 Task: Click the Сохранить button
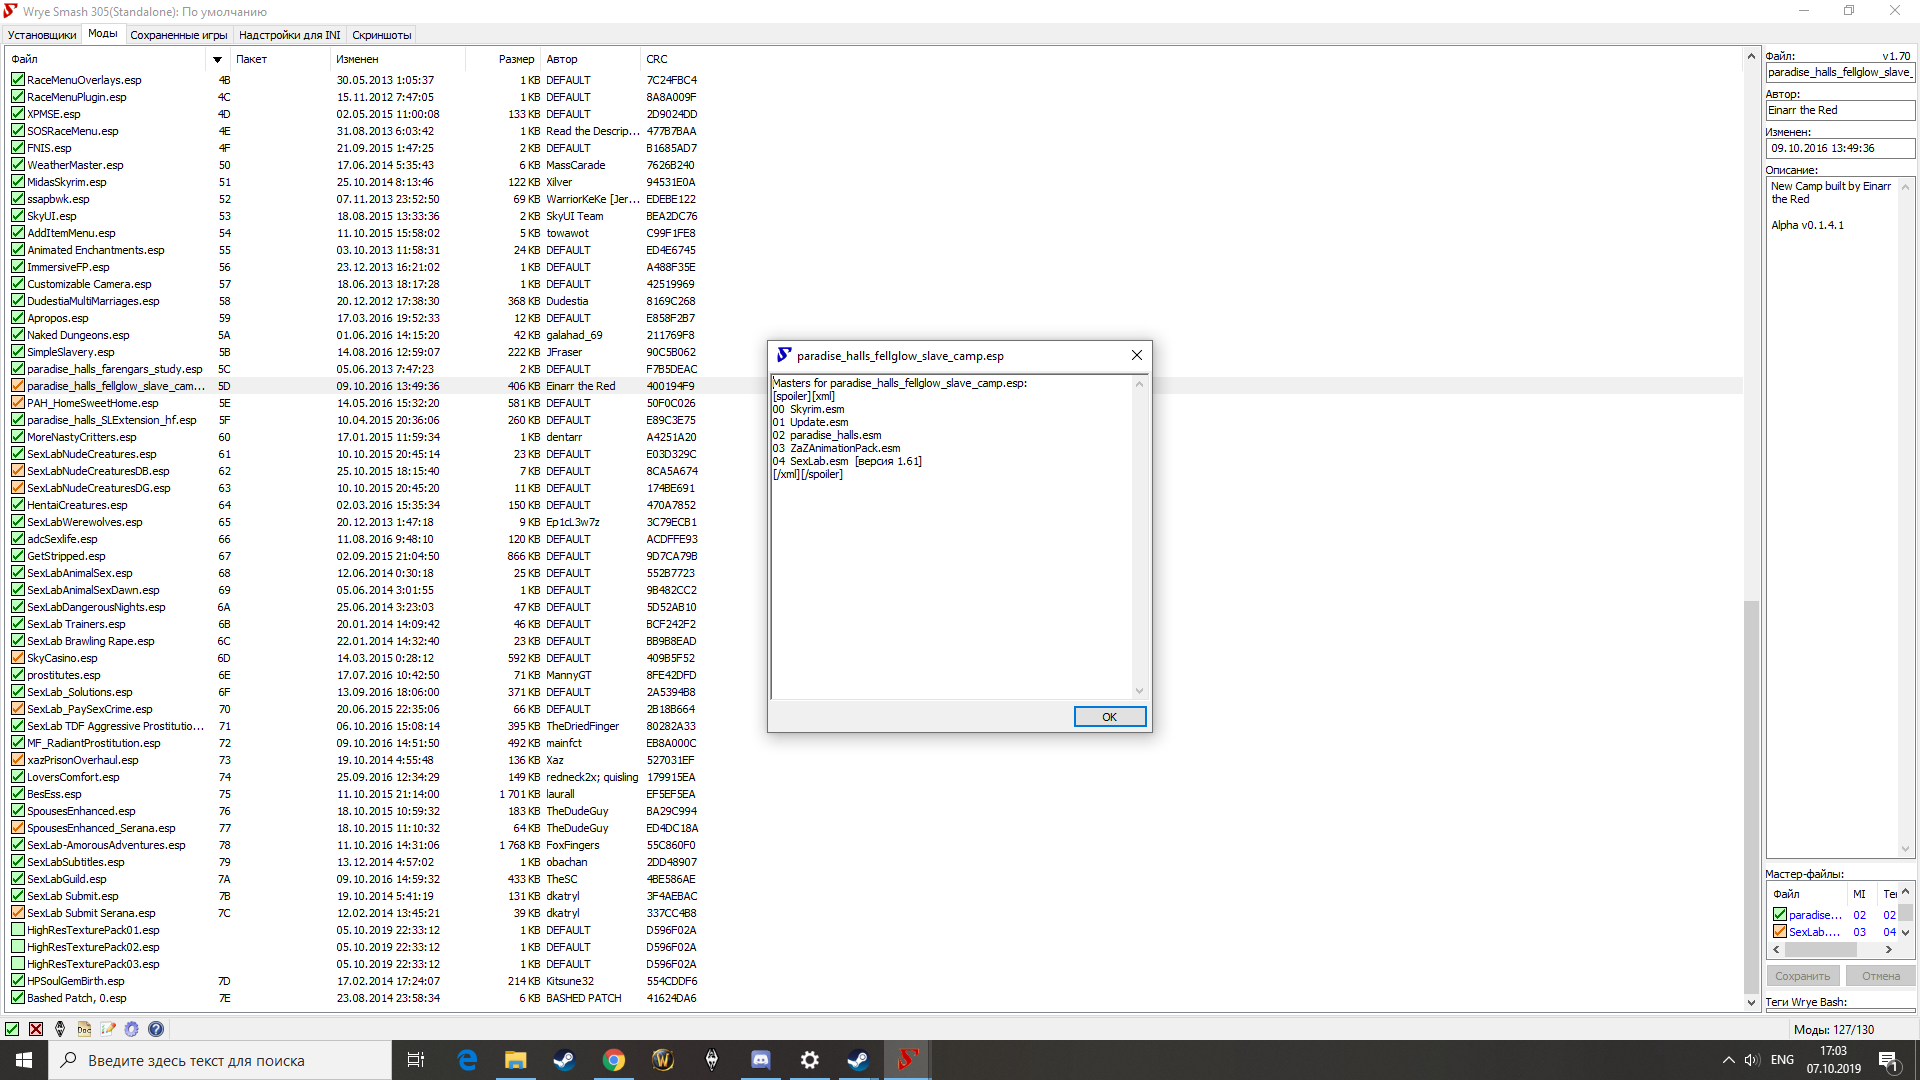1802,976
